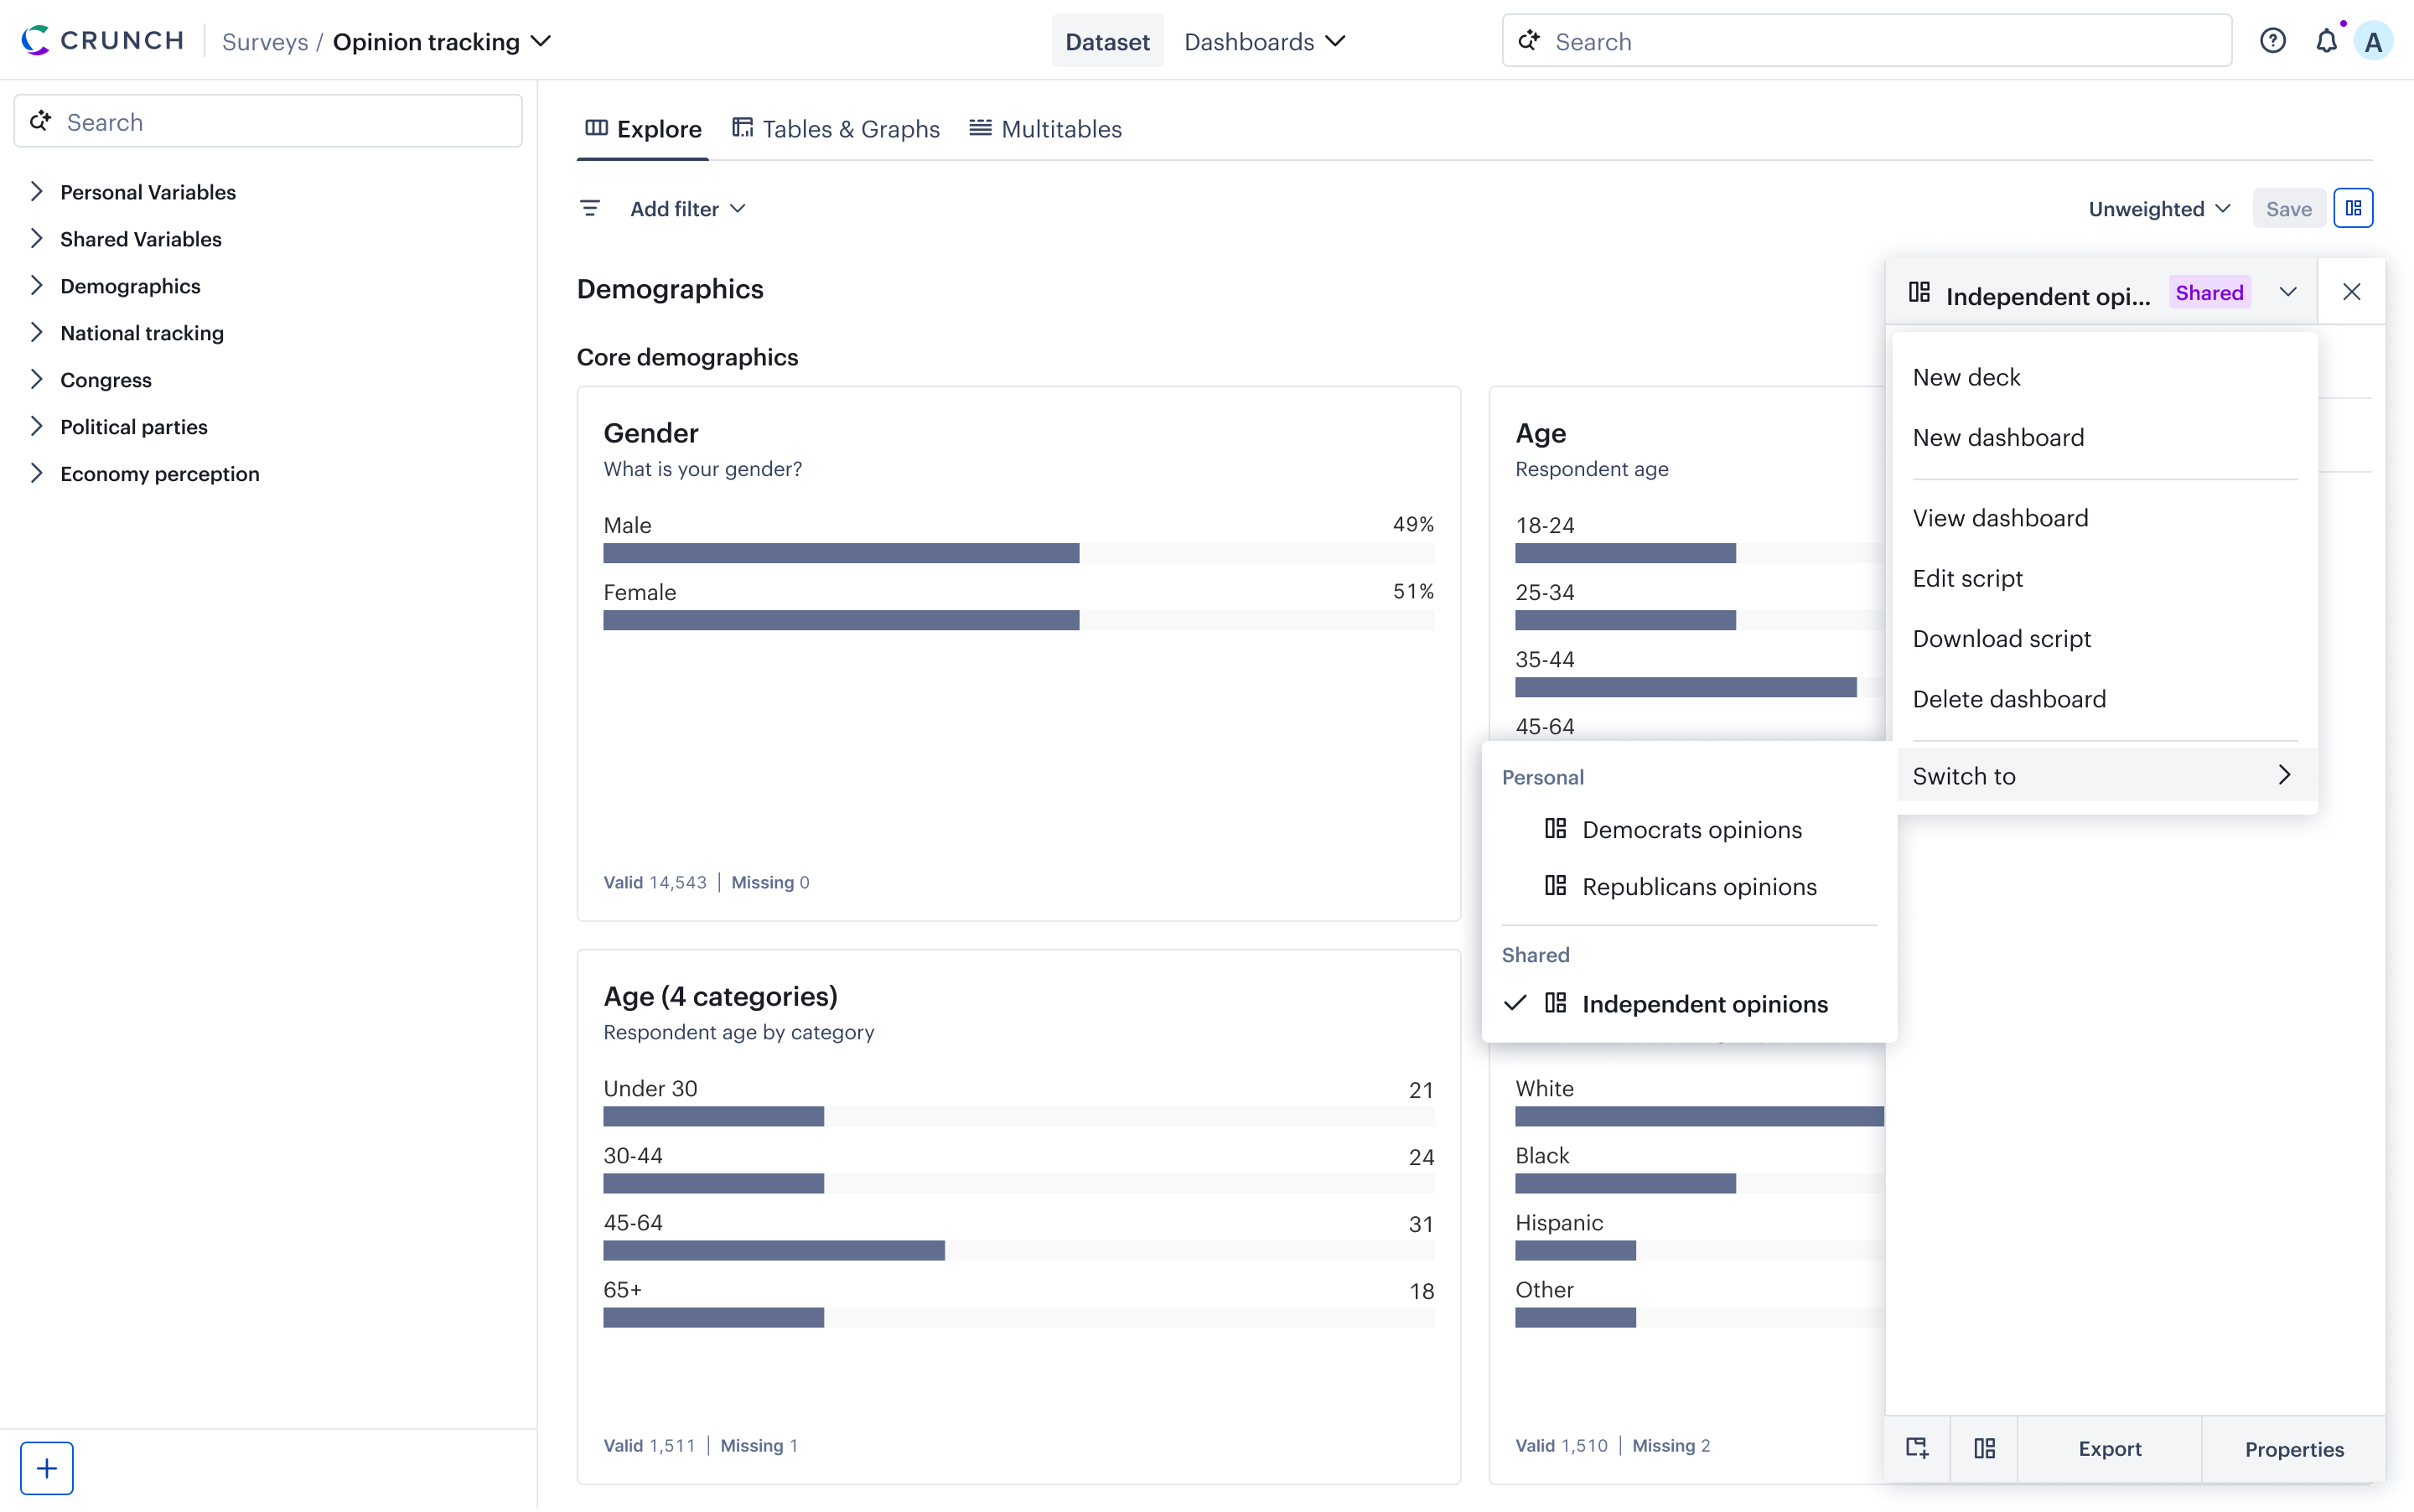Screen dimensions: 2414x1512
Task: Click the dashboard layout icon beside Export
Action: tap(1984, 1447)
